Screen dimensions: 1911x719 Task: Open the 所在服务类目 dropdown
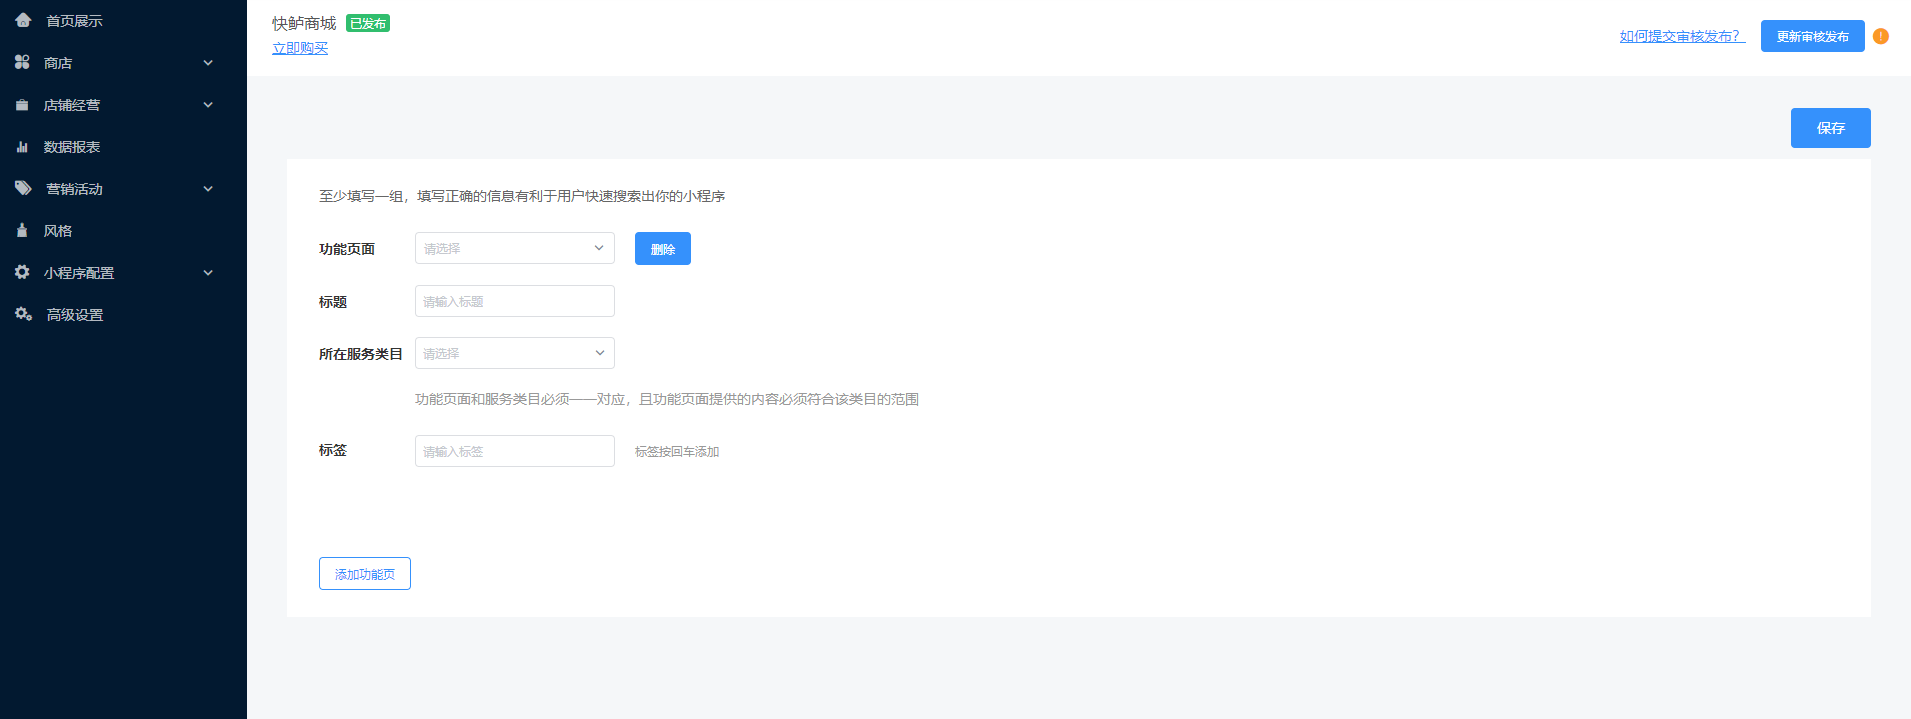point(514,353)
